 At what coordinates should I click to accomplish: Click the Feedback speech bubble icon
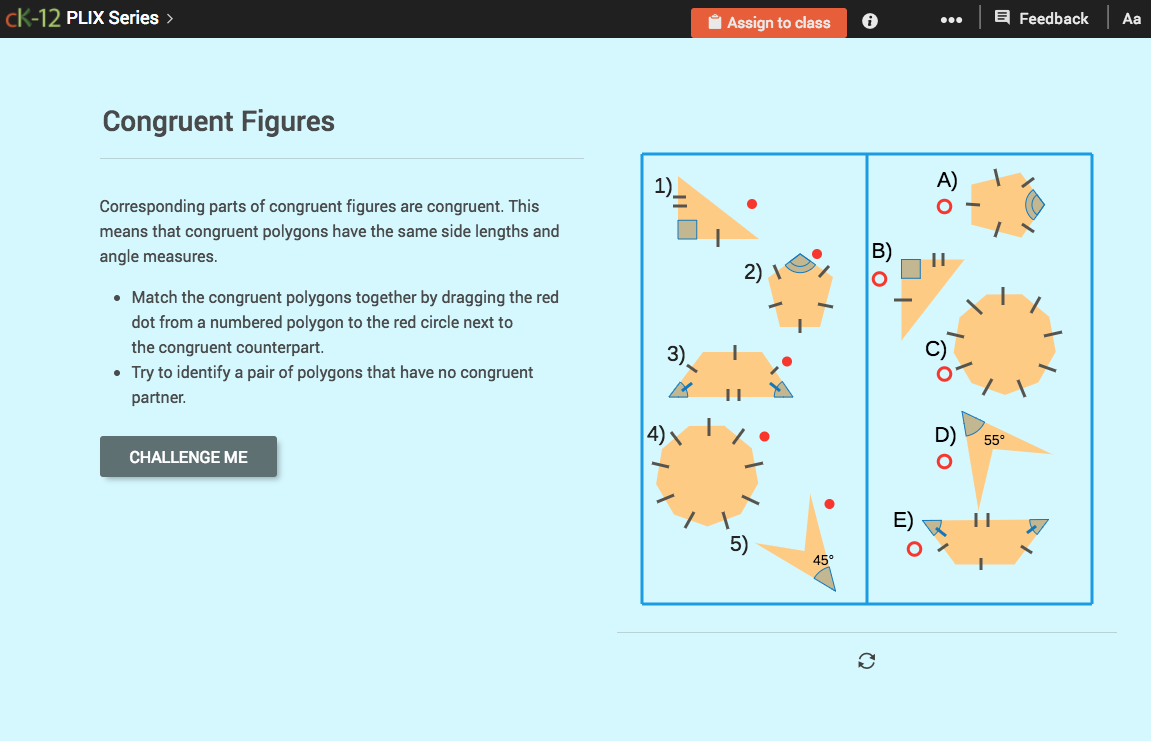1001,18
